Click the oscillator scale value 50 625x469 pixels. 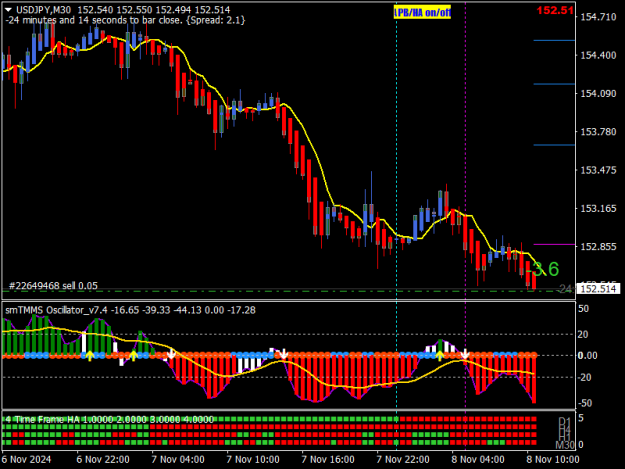coord(583,309)
